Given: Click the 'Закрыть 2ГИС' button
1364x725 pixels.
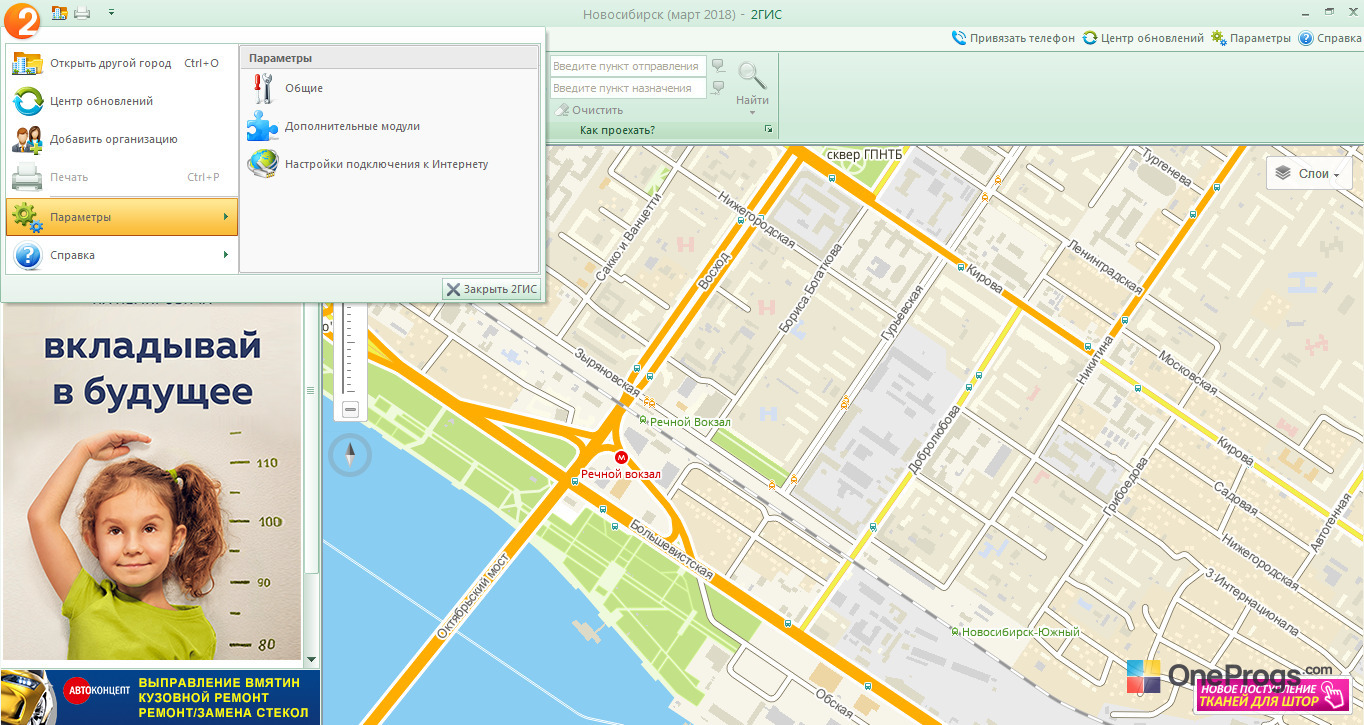Looking at the screenshot, I should 491,289.
